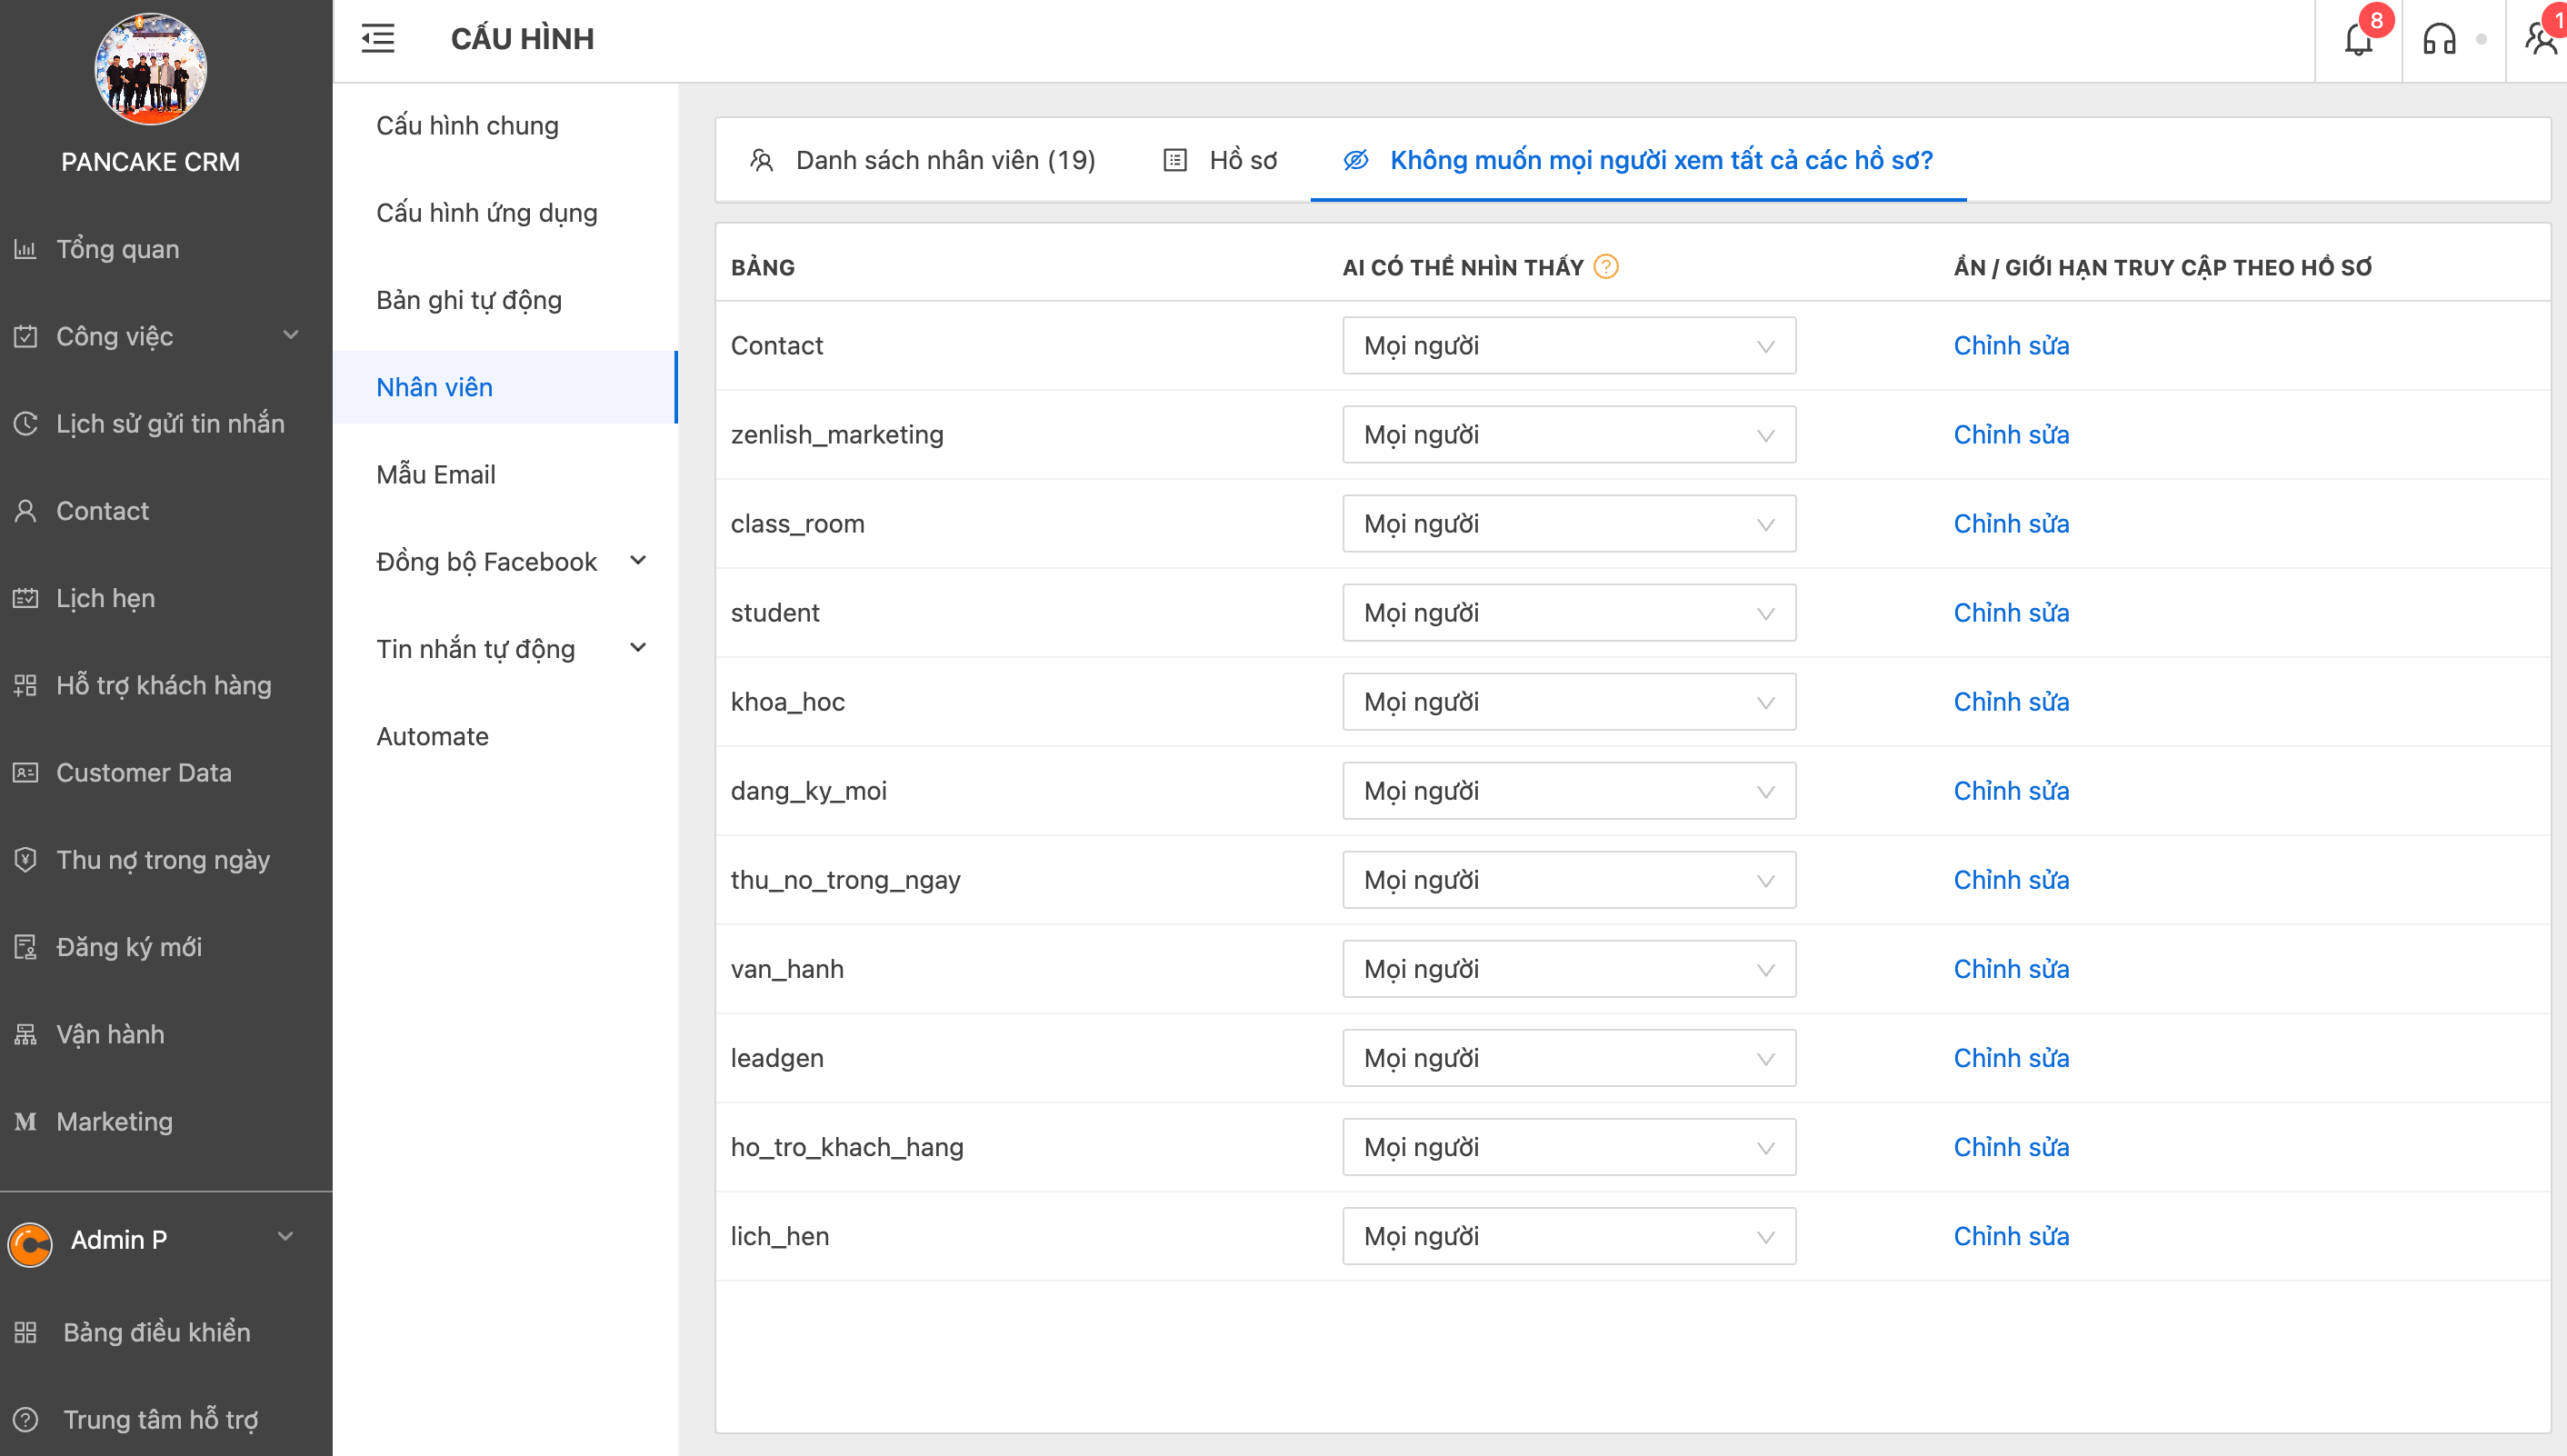This screenshot has width=2567, height=1456.
Task: Open the Contact visibility dropdown
Action: pos(1568,346)
